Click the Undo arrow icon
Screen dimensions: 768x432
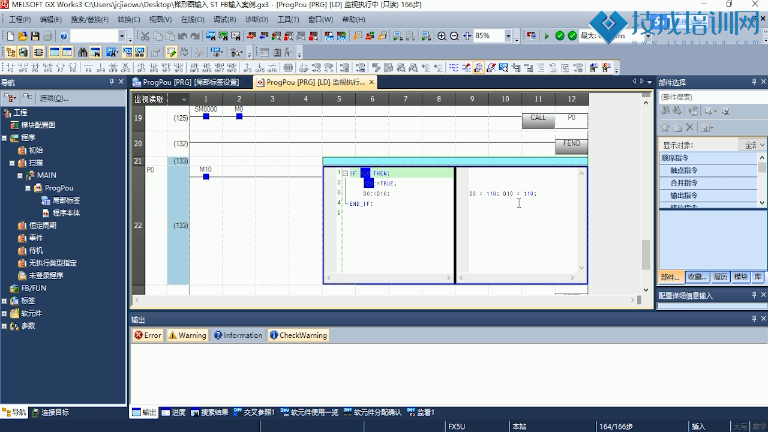[183, 36]
